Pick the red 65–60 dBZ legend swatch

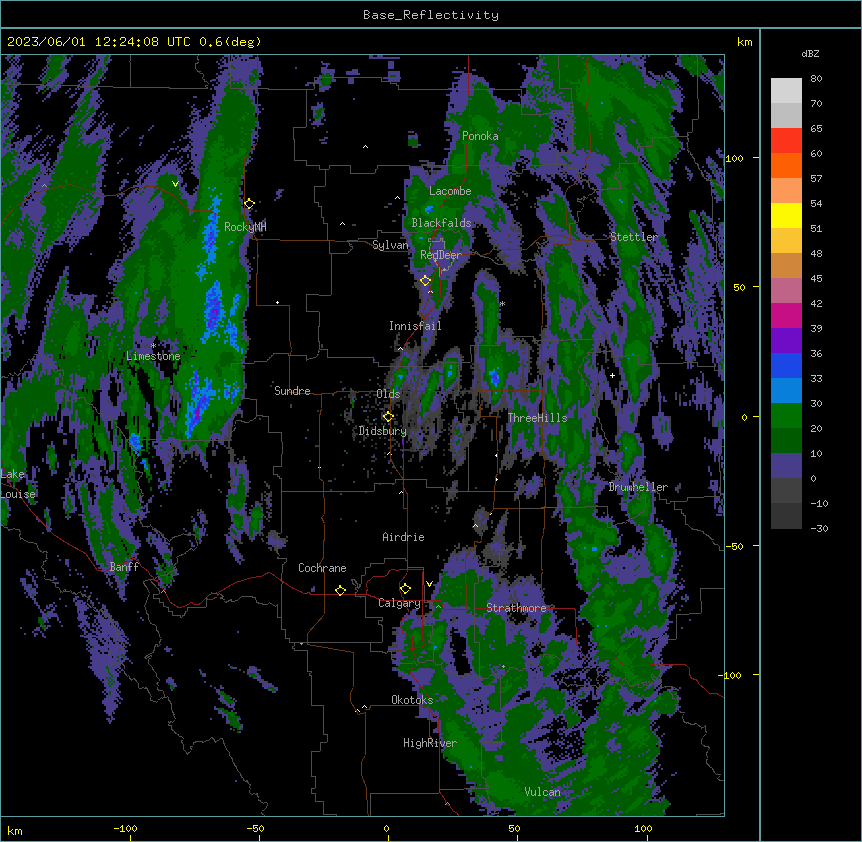(x=786, y=141)
